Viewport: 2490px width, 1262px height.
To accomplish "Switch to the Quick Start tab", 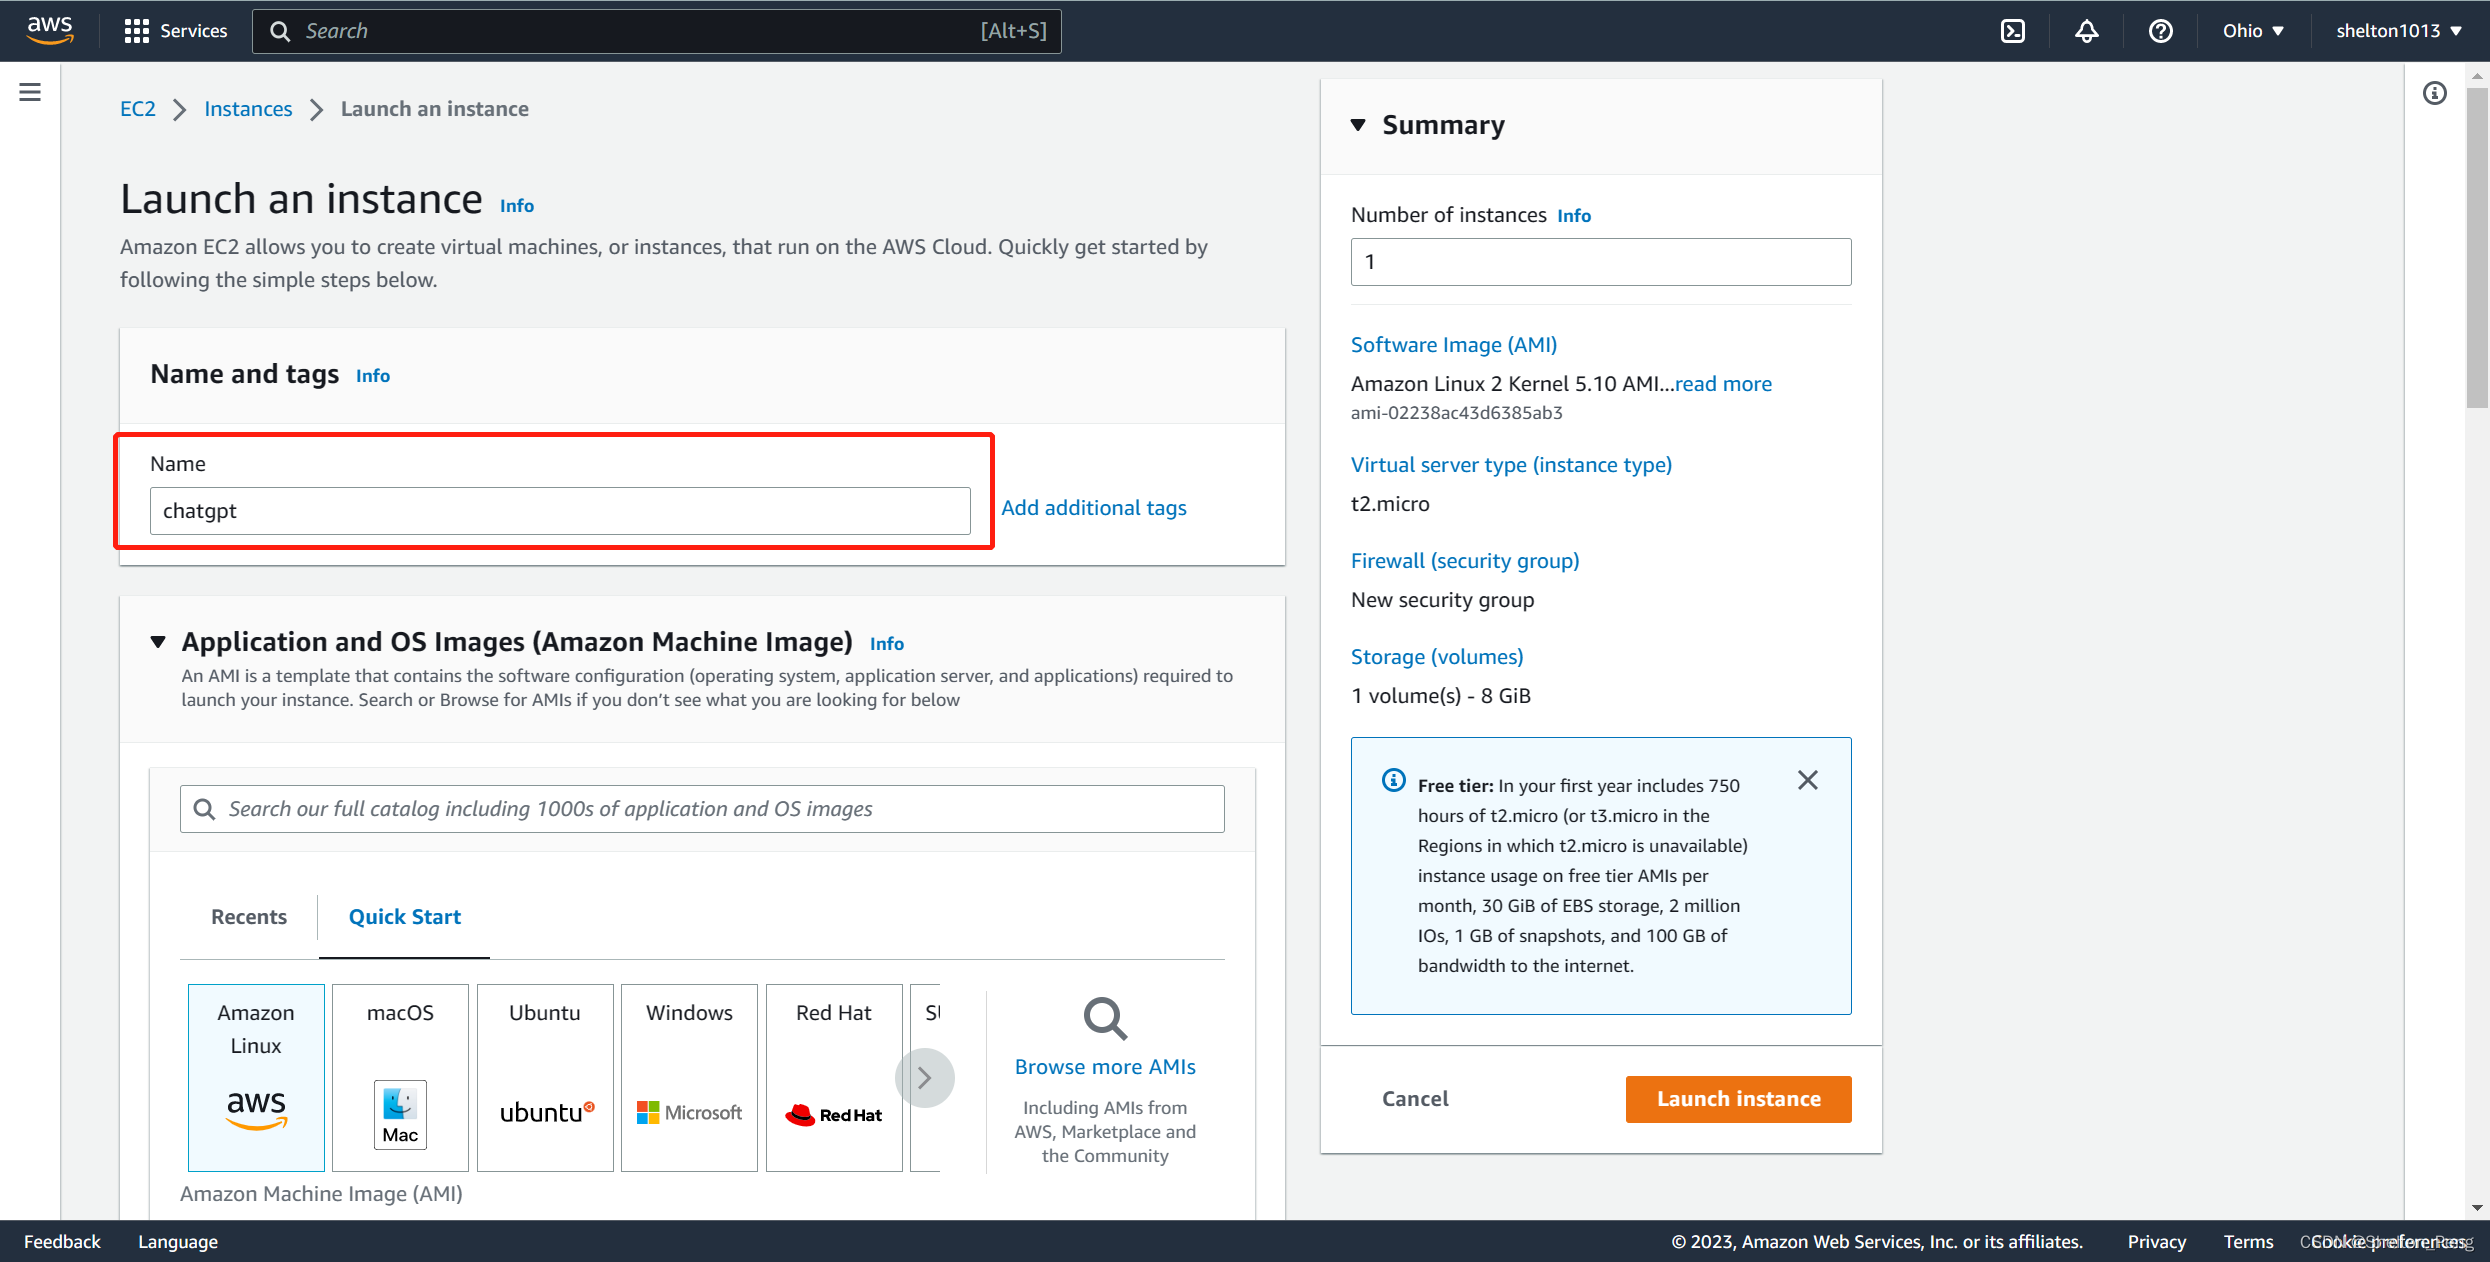I will (x=404, y=917).
